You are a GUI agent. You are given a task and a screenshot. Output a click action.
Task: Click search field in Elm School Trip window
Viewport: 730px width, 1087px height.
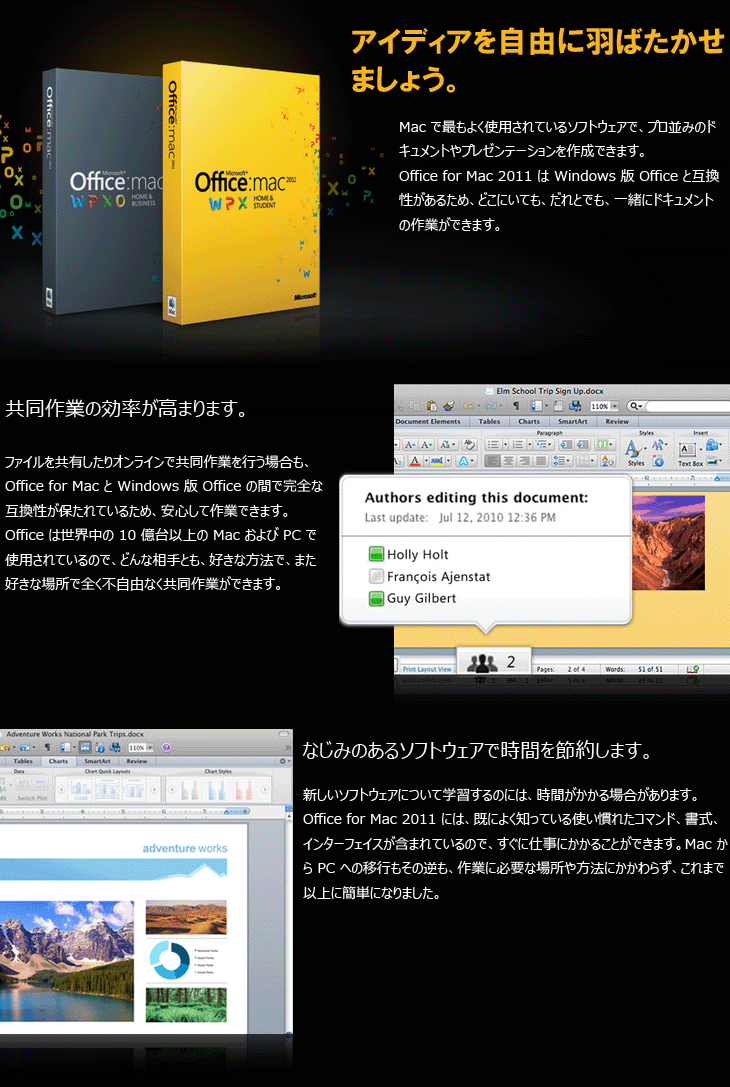point(681,407)
